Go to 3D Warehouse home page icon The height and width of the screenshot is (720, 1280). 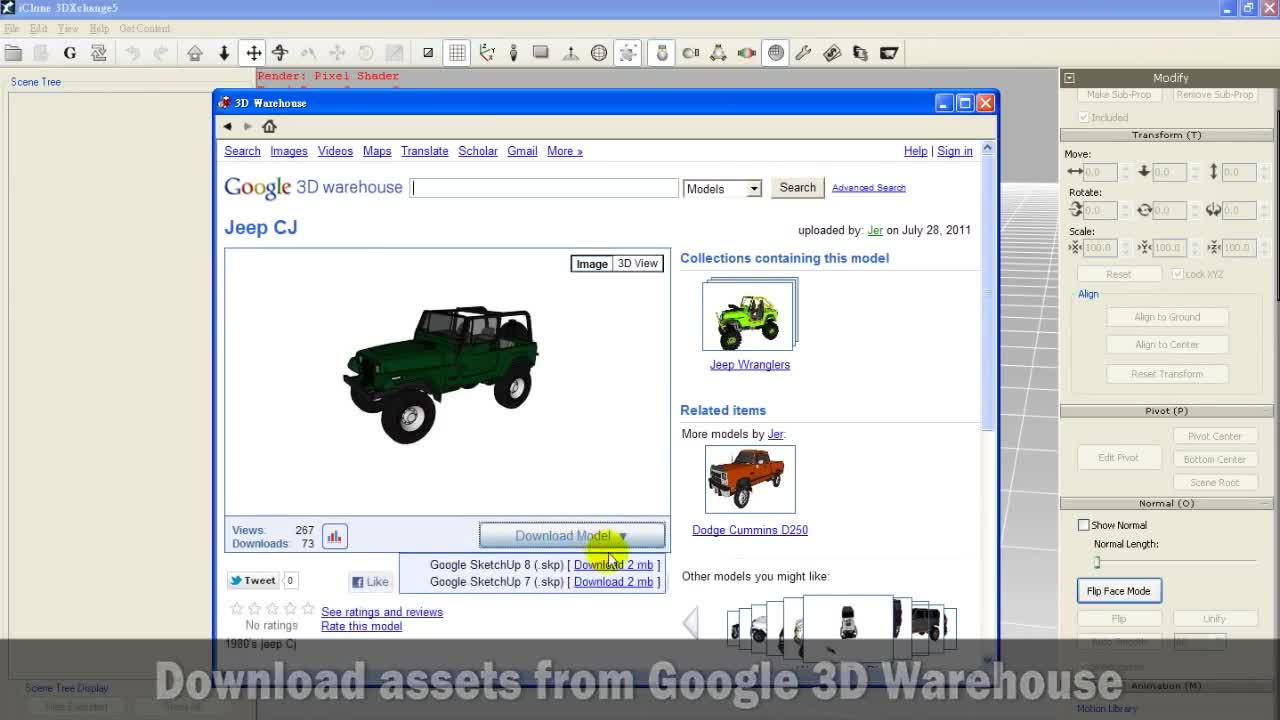pyautogui.click(x=269, y=126)
